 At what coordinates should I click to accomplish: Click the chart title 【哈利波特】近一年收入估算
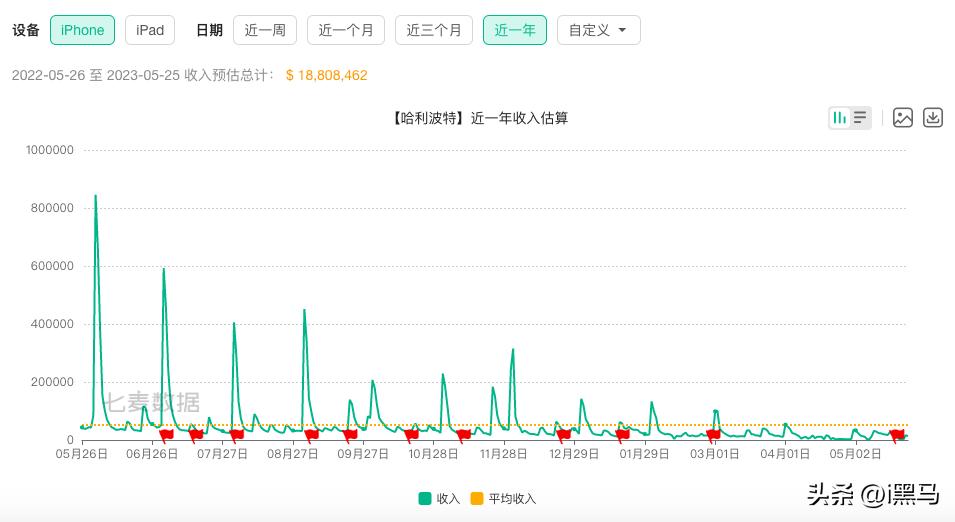pyautogui.click(x=478, y=118)
